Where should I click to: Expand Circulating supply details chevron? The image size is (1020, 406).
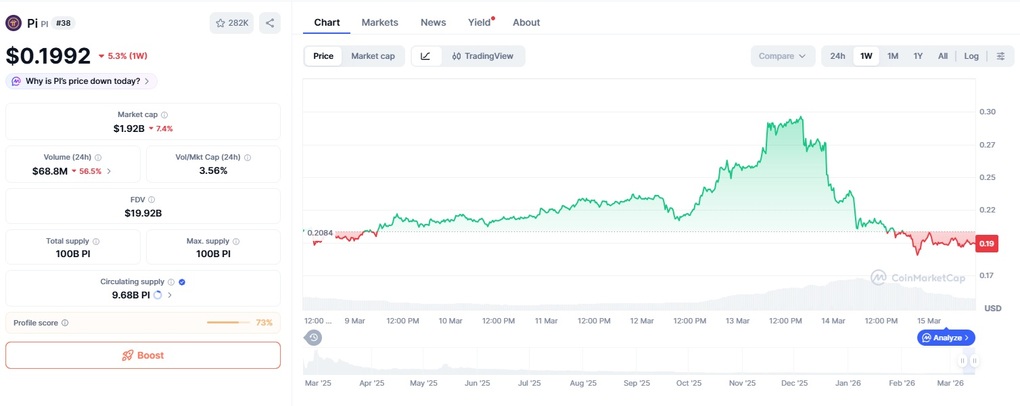(x=170, y=295)
